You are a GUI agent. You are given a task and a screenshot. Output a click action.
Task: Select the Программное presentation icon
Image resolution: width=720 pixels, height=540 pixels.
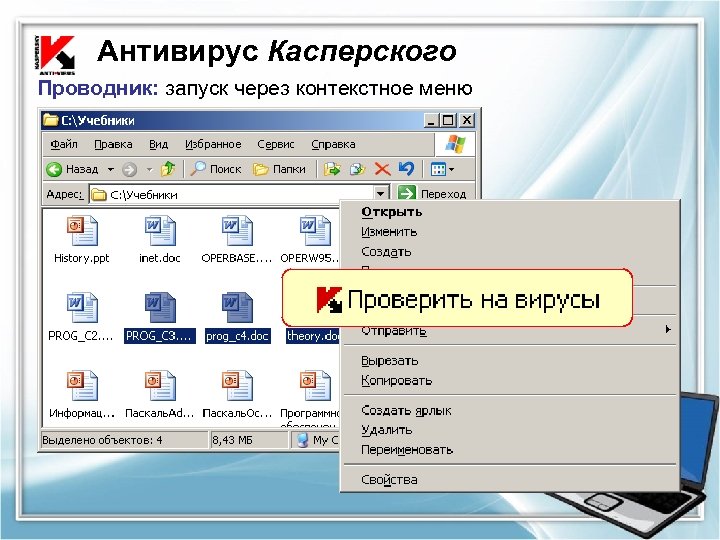pos(315,386)
